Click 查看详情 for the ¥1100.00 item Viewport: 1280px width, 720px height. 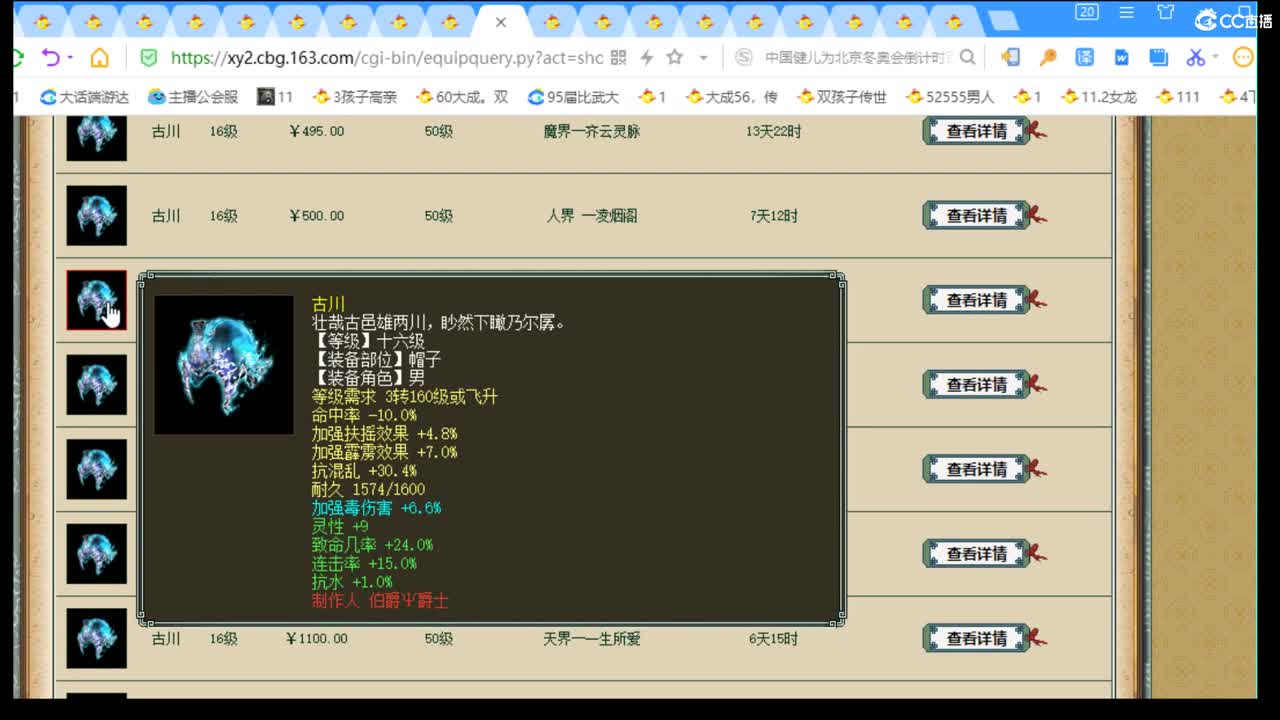click(x=977, y=638)
